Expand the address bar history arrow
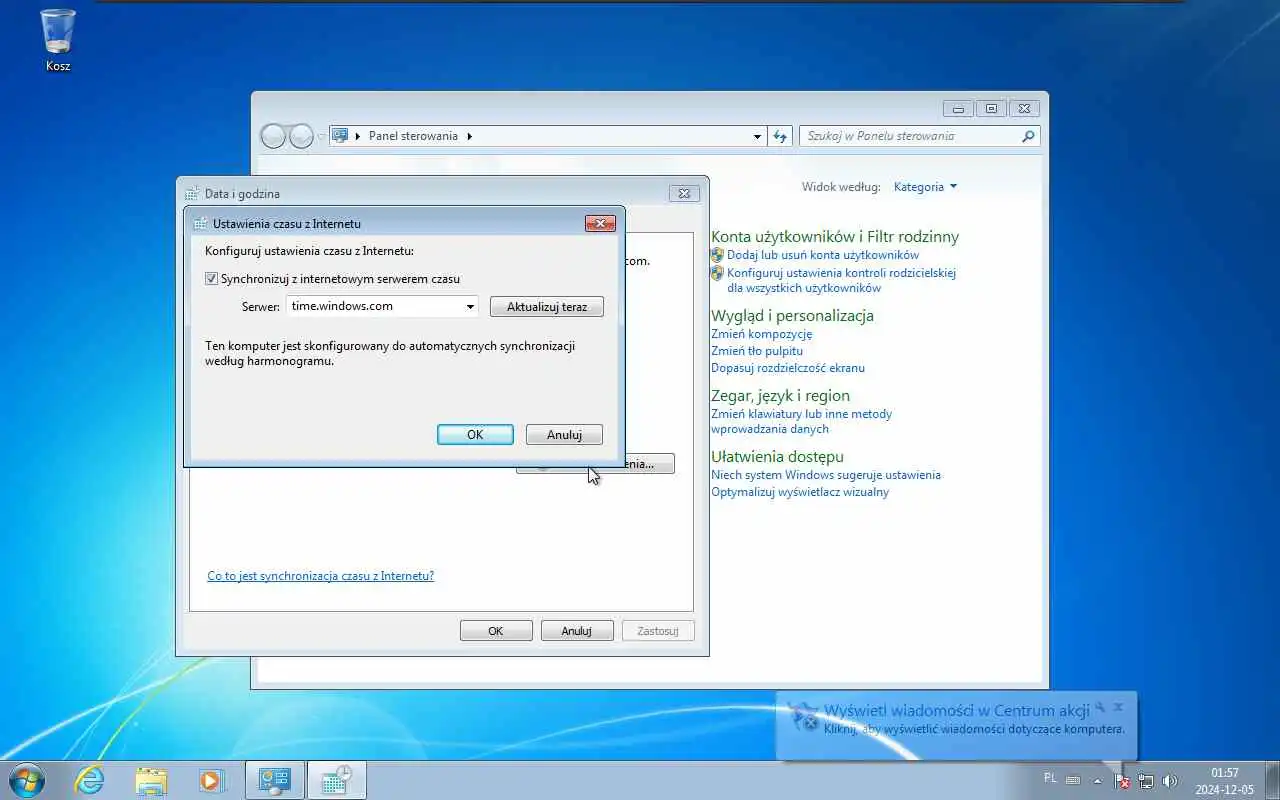The image size is (1280, 800). (757, 136)
